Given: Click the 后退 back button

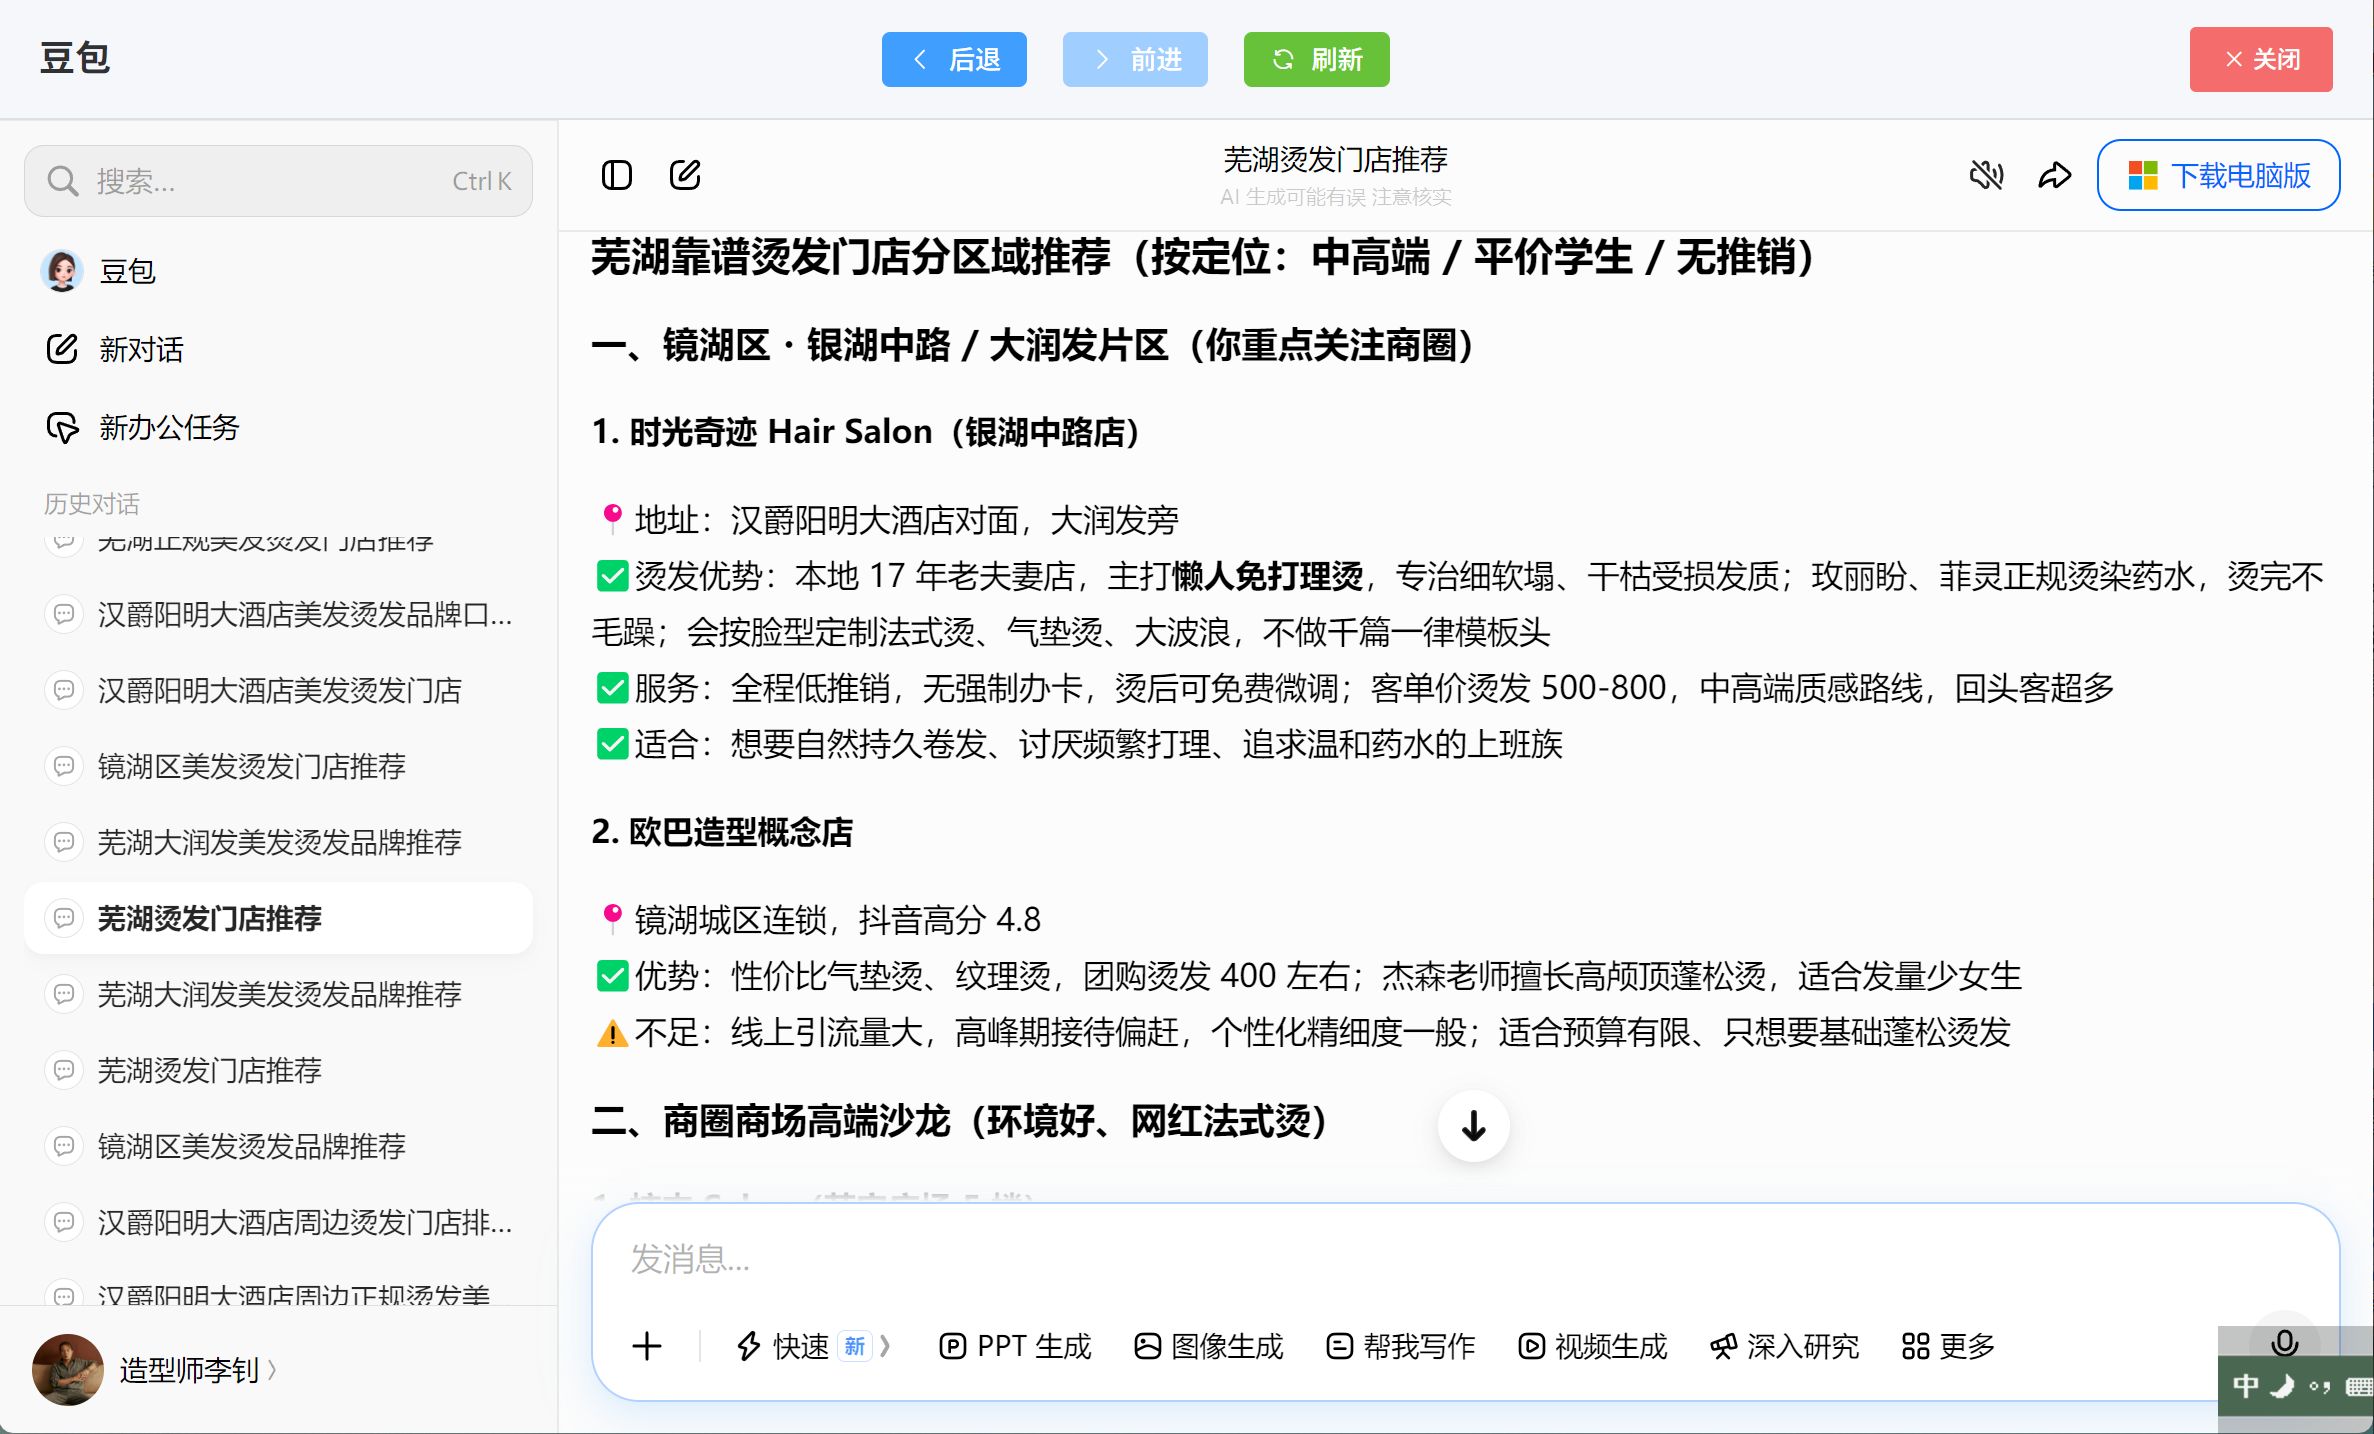Looking at the screenshot, I should [x=954, y=59].
